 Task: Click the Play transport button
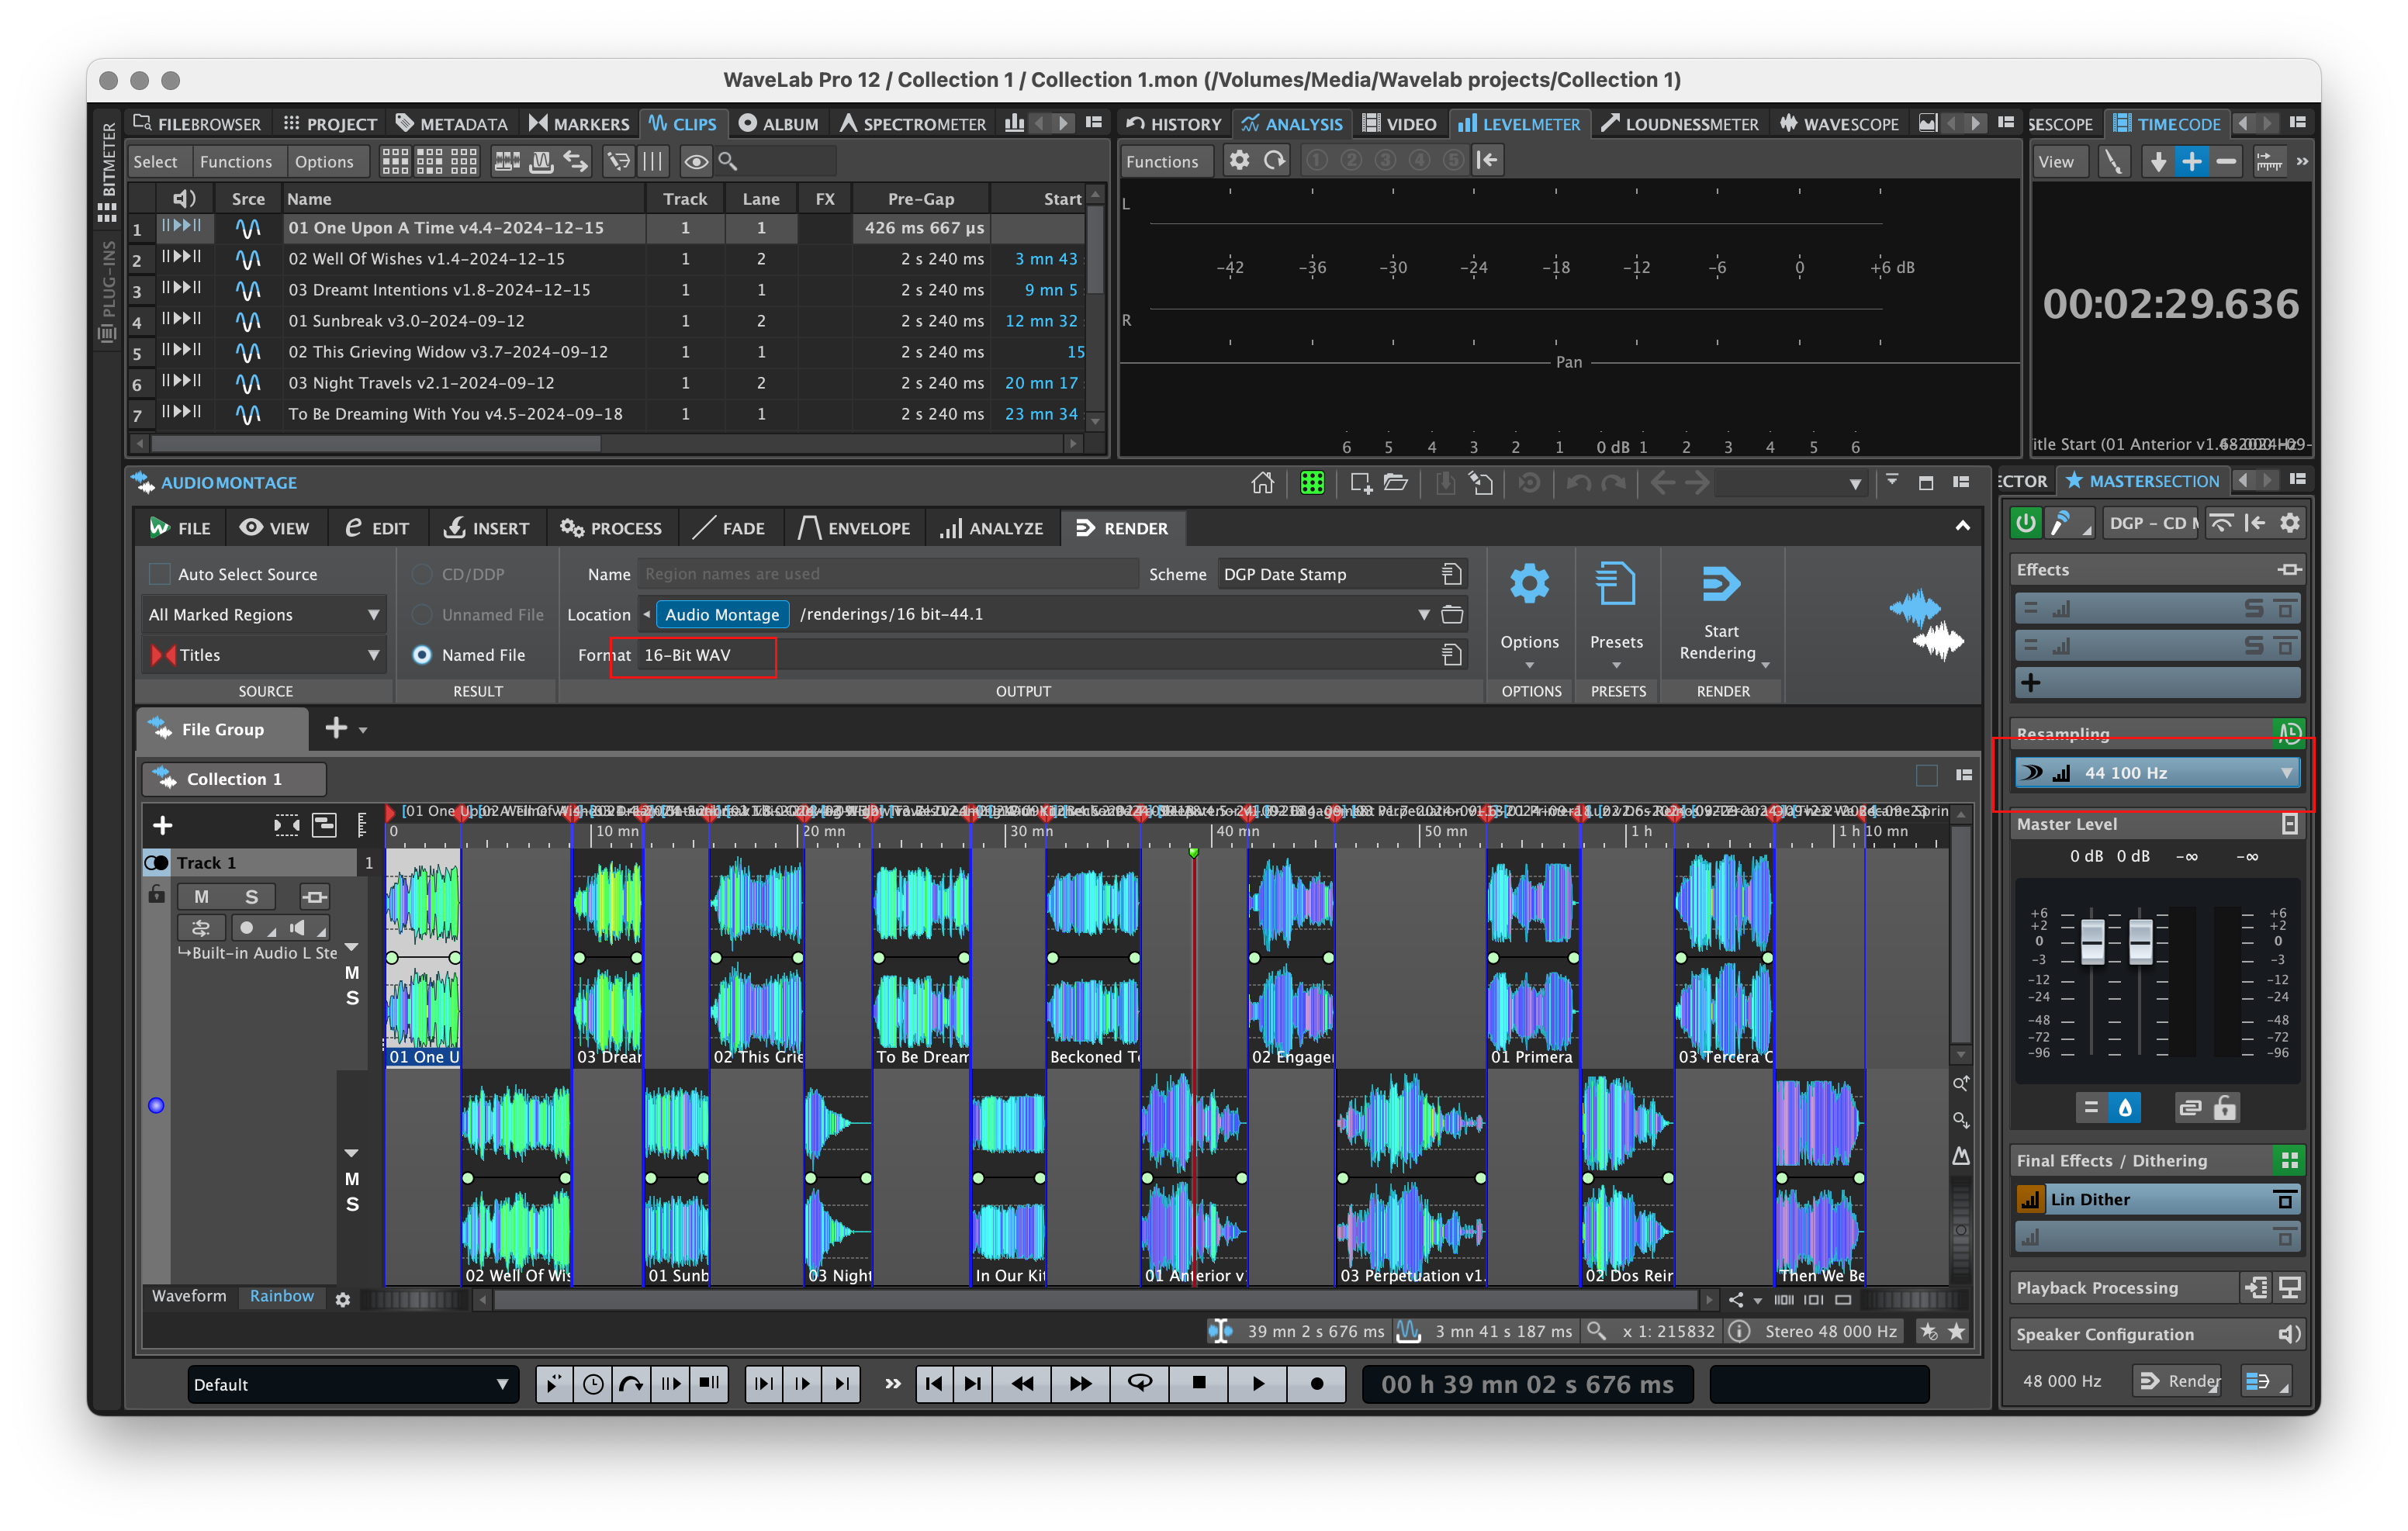point(1258,1384)
